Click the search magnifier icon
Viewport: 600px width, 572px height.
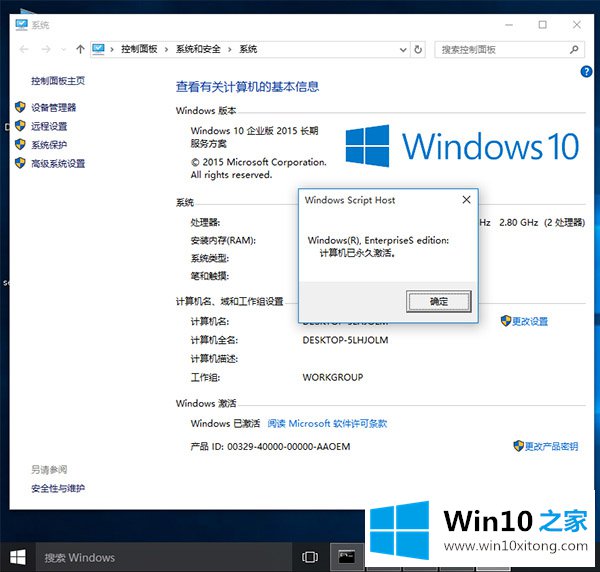point(574,49)
